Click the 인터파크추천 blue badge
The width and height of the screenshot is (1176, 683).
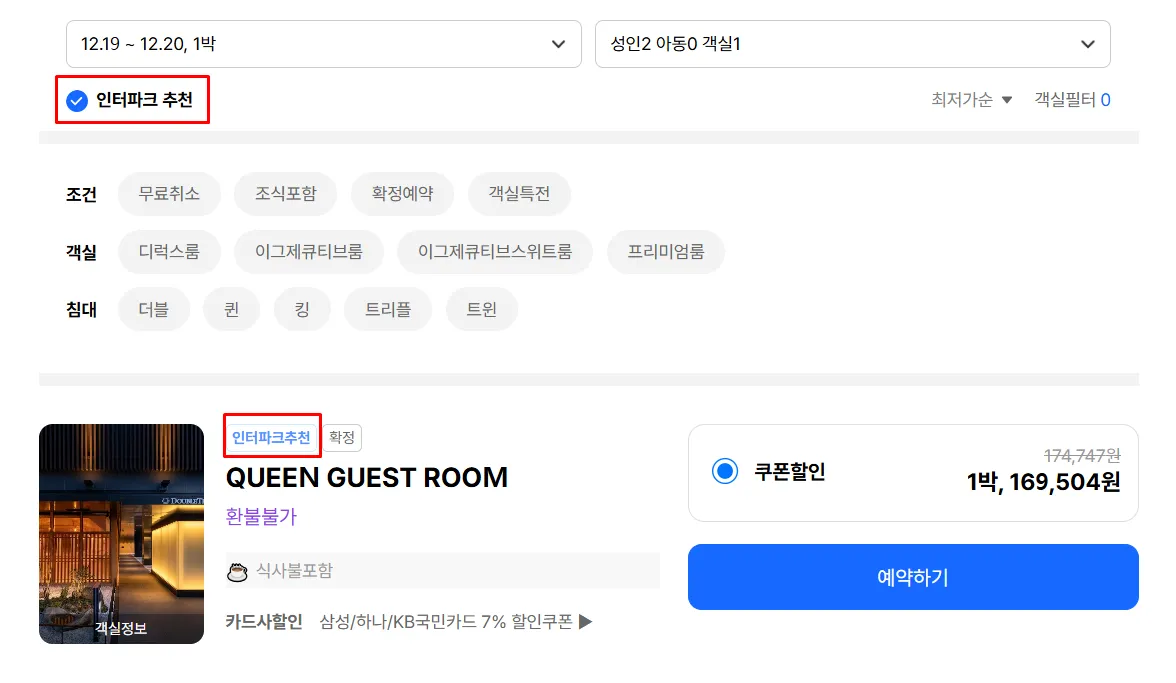272,438
